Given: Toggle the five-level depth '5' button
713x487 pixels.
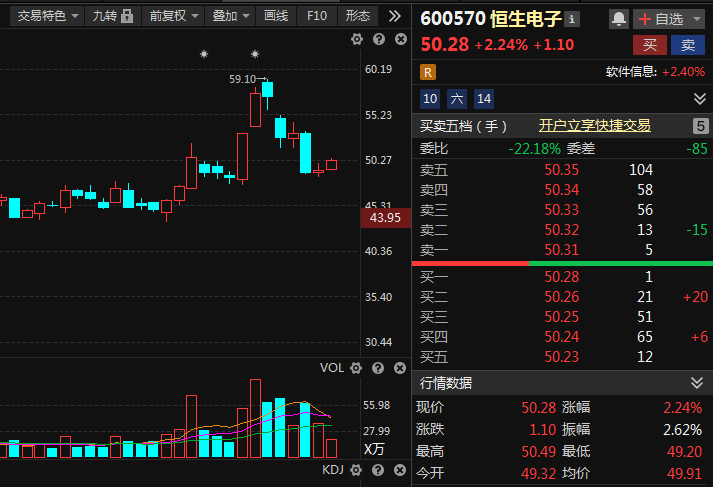Looking at the screenshot, I should click(701, 126).
